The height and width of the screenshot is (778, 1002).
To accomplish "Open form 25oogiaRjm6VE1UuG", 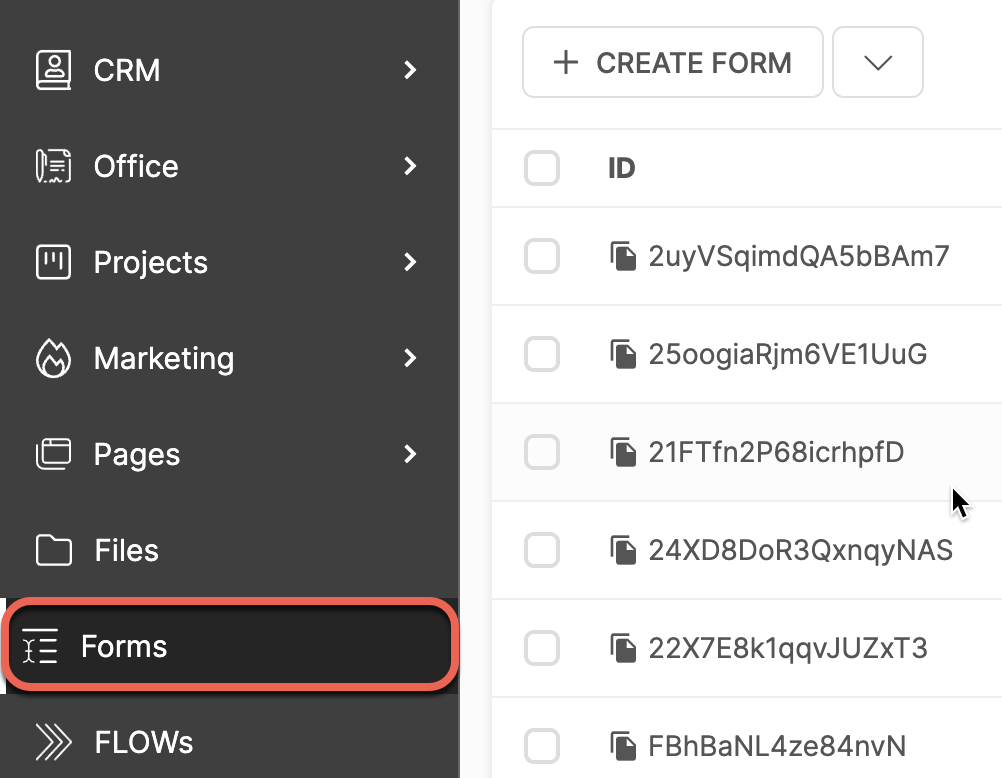I will click(x=787, y=354).
